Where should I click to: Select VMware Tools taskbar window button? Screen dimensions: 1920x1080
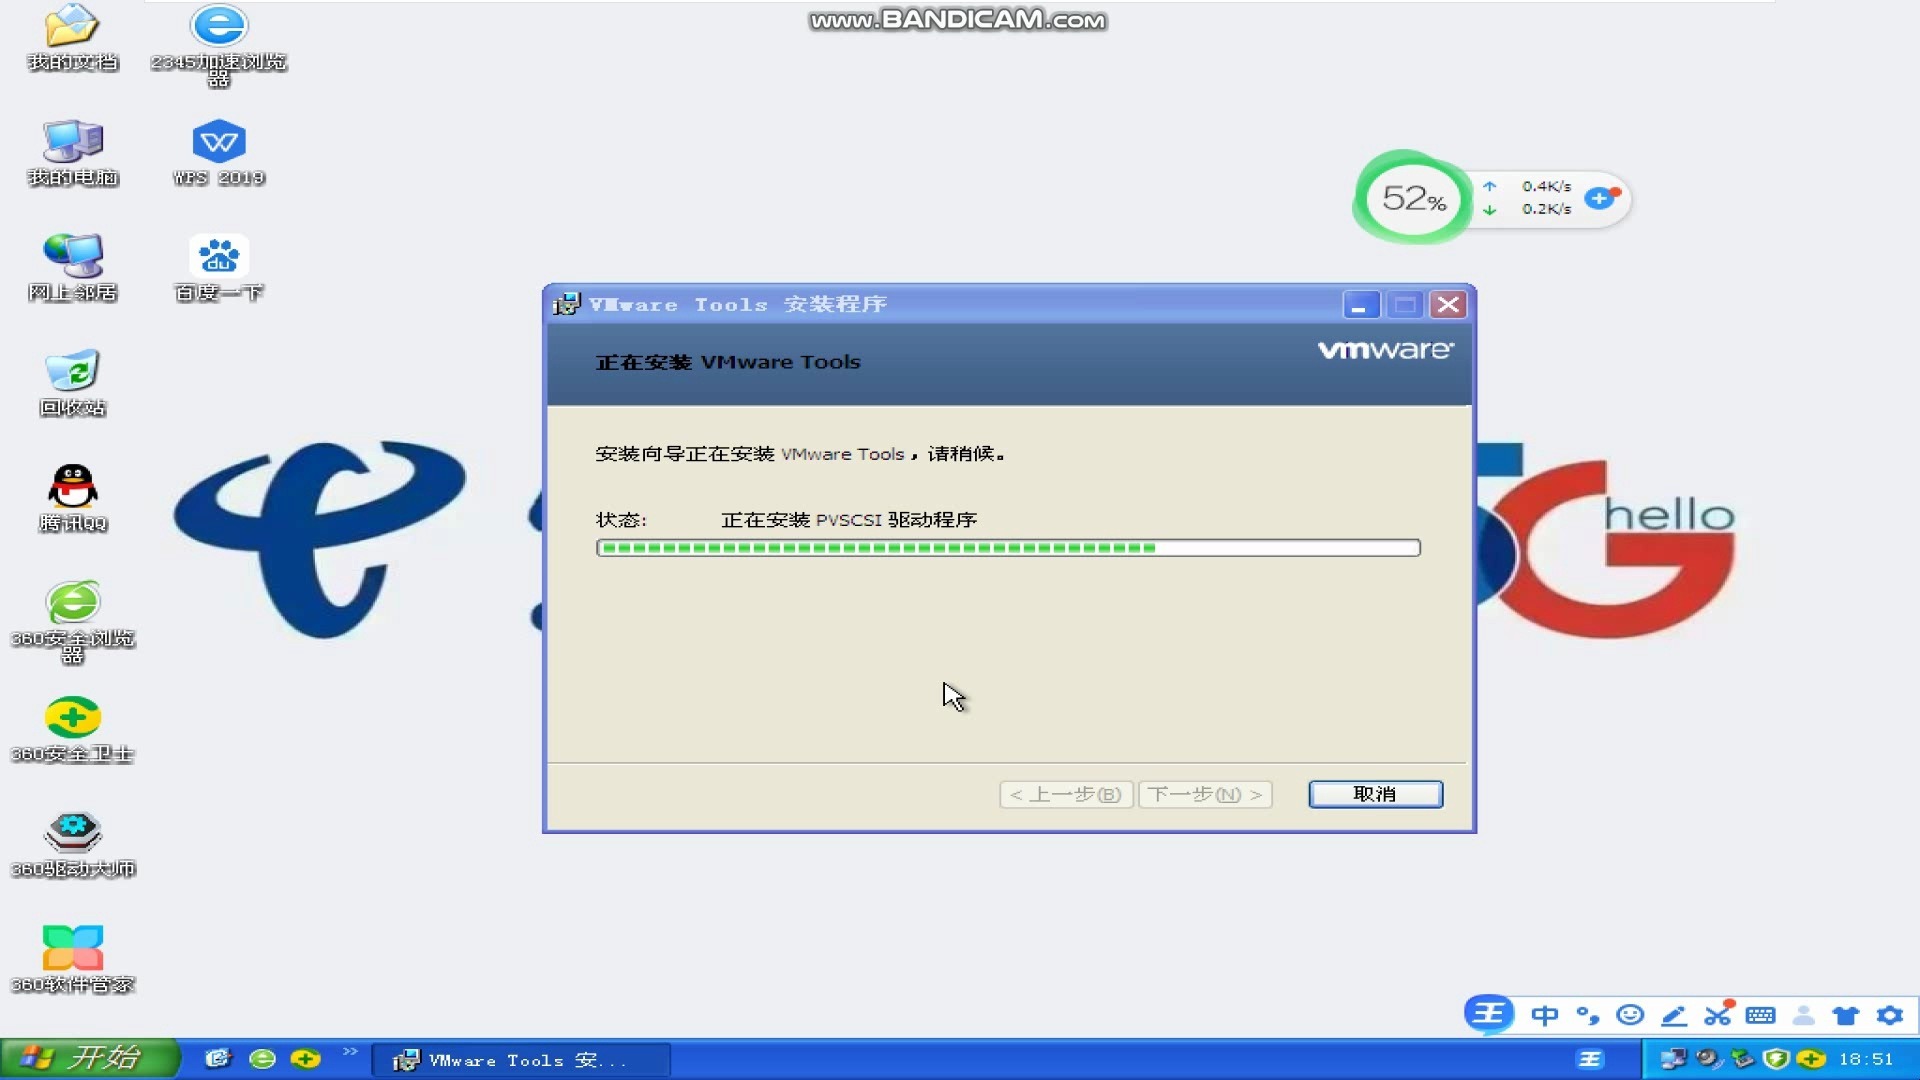point(520,1060)
